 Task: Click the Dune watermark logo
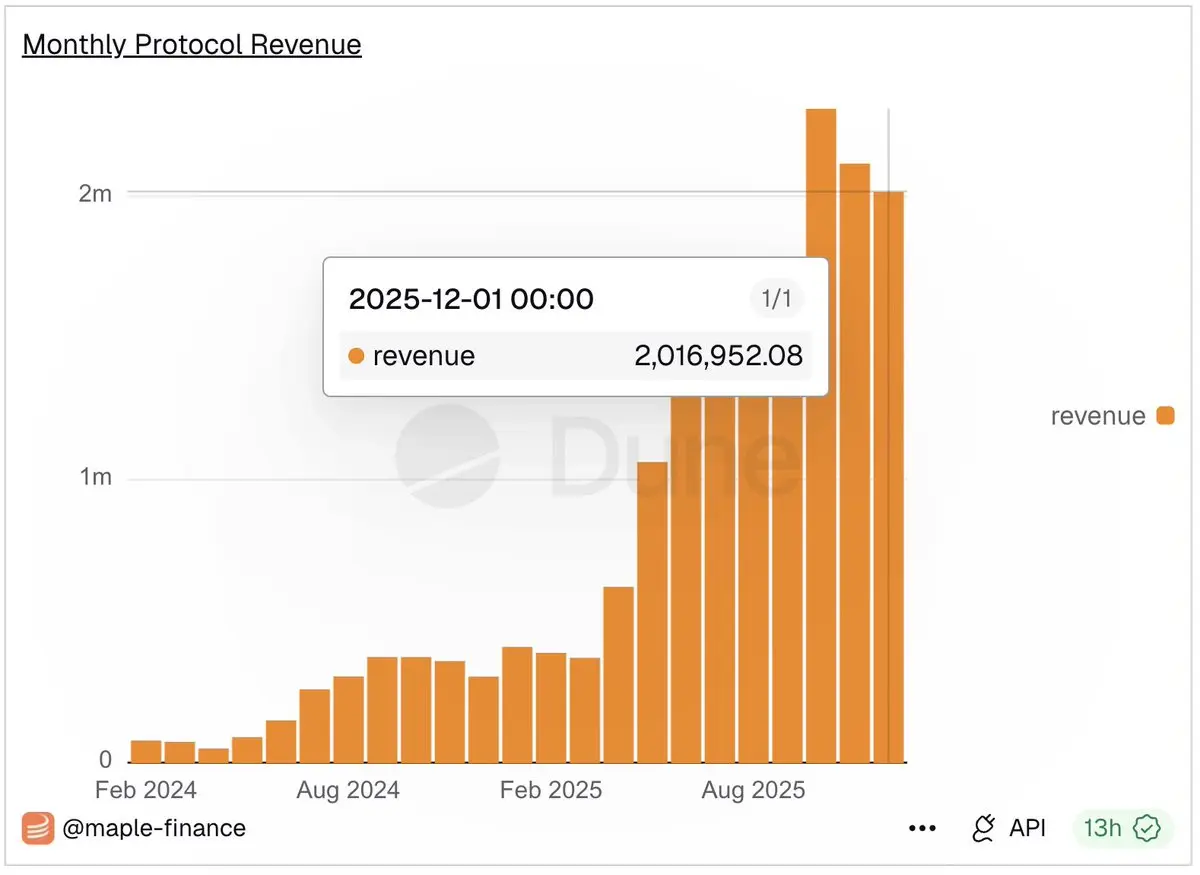pyautogui.click(x=446, y=456)
